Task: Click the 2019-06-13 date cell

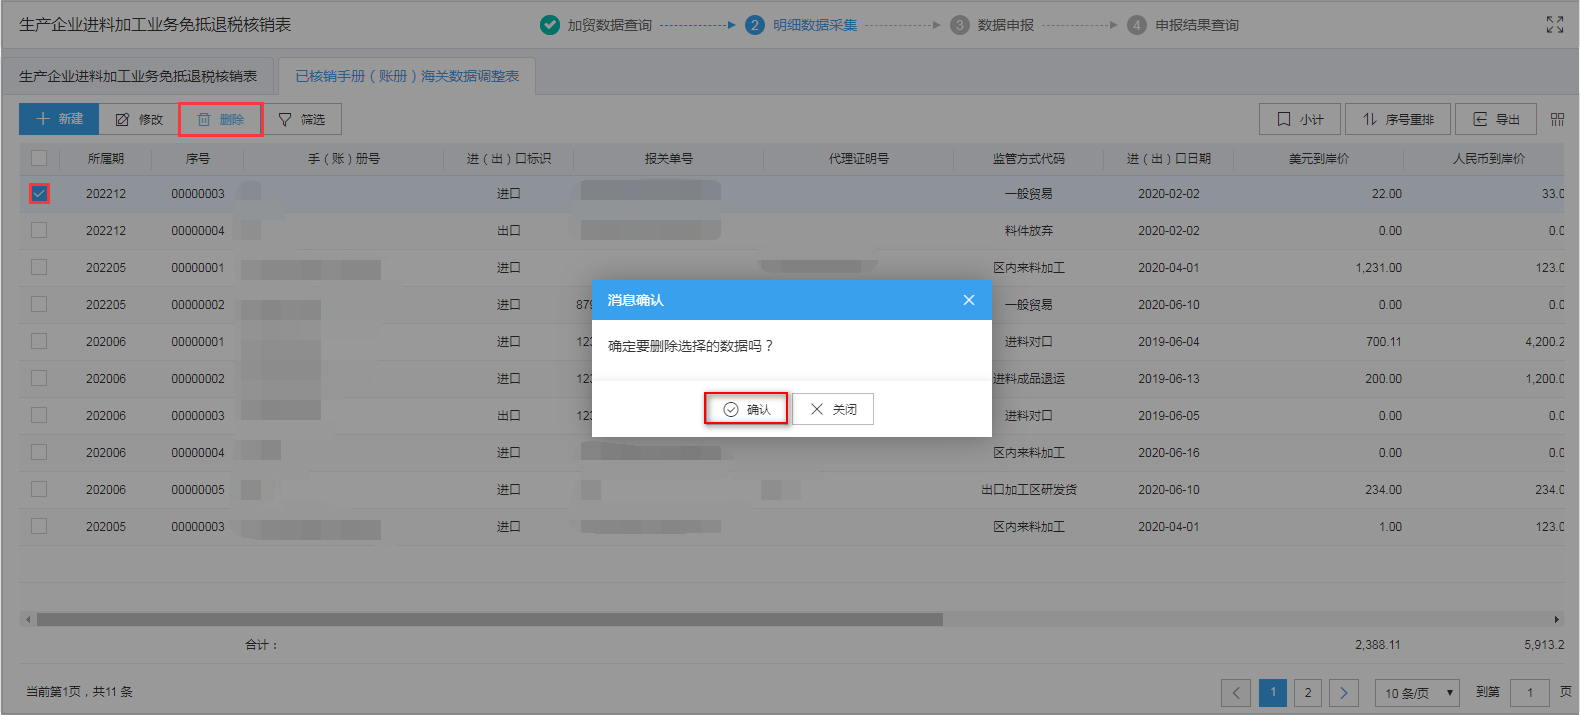Action: pos(1169,378)
